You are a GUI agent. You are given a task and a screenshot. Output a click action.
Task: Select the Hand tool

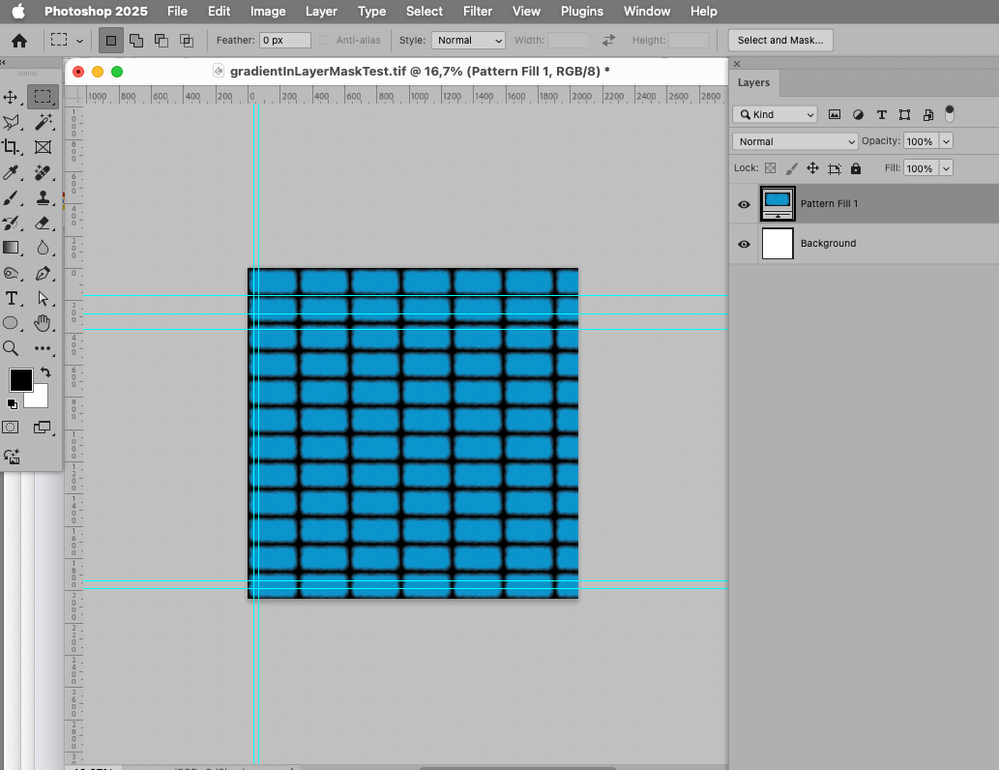[x=43, y=323]
